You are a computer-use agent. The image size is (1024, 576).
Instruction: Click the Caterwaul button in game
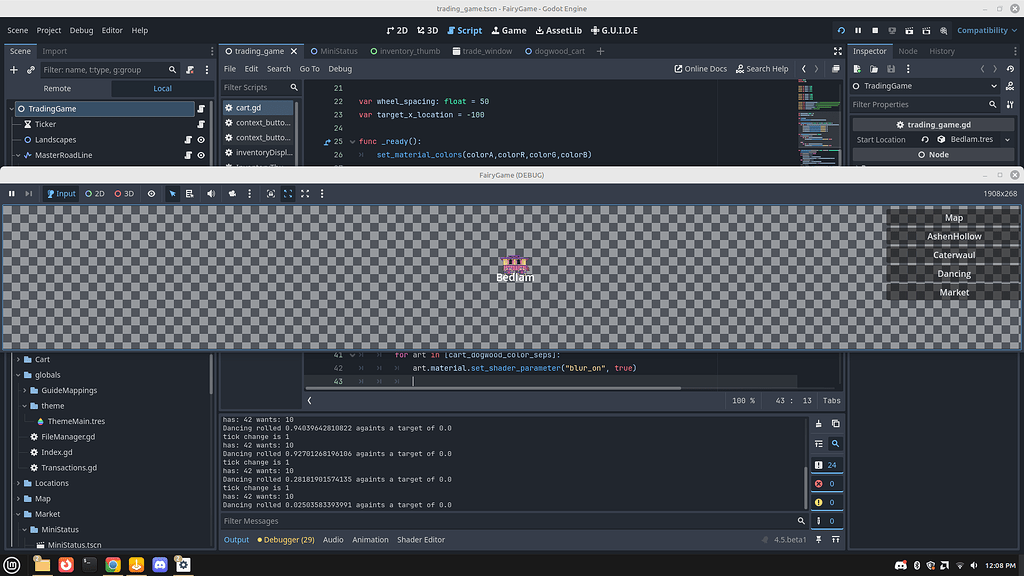[x=953, y=255]
